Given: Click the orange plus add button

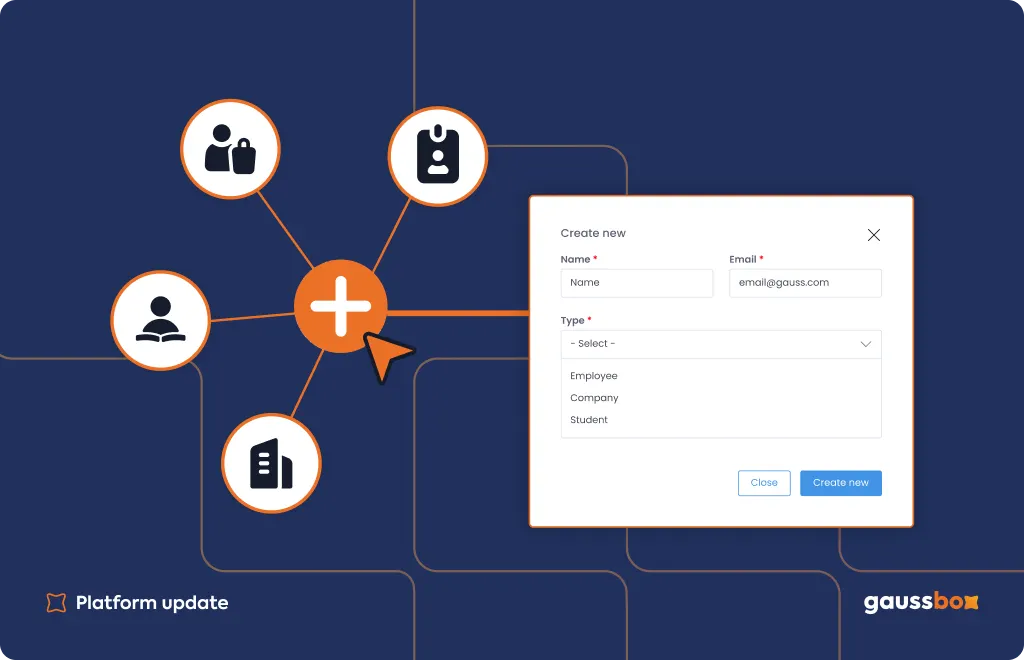Looking at the screenshot, I should pos(340,306).
